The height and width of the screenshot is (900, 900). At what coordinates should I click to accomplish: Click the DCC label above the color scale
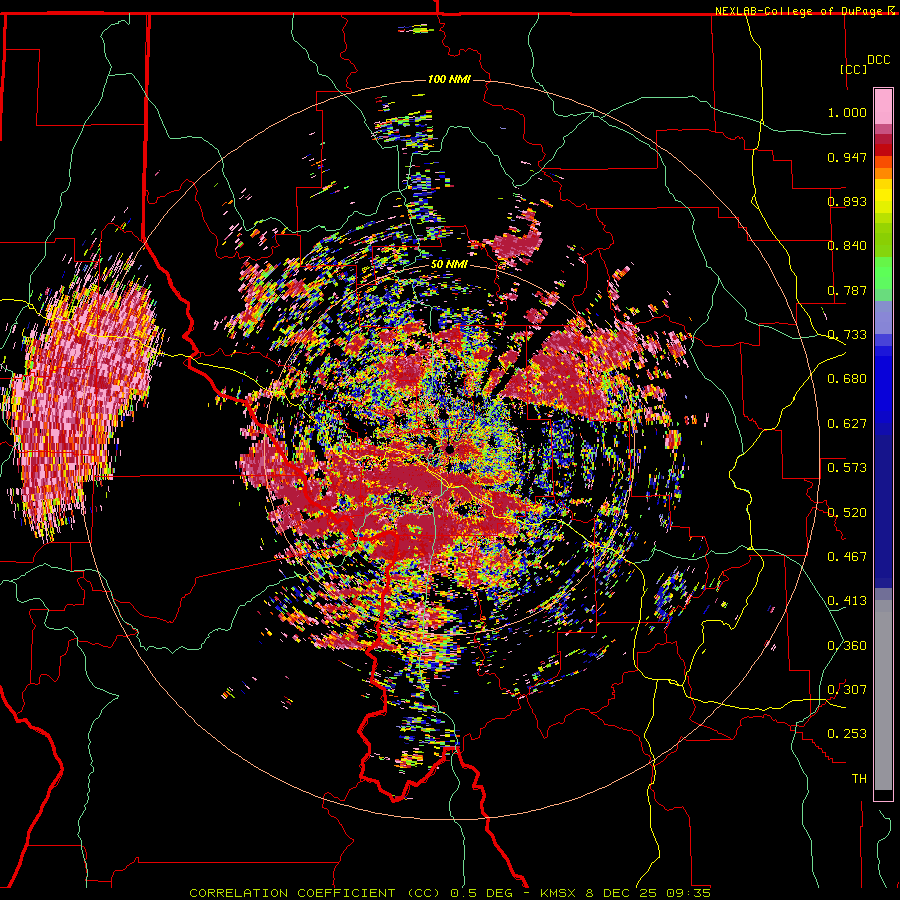(878, 60)
